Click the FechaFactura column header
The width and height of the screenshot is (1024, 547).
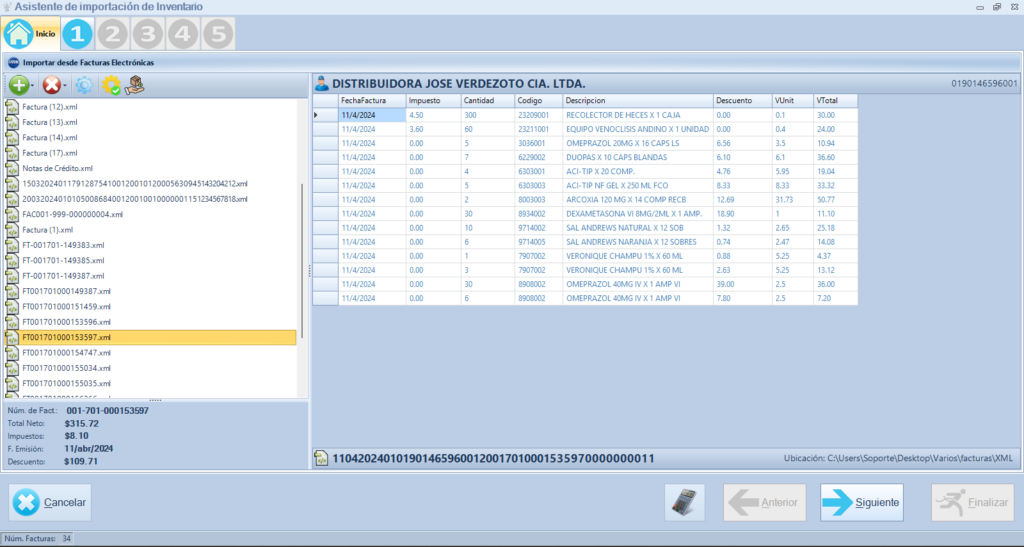pyautogui.click(x=372, y=101)
